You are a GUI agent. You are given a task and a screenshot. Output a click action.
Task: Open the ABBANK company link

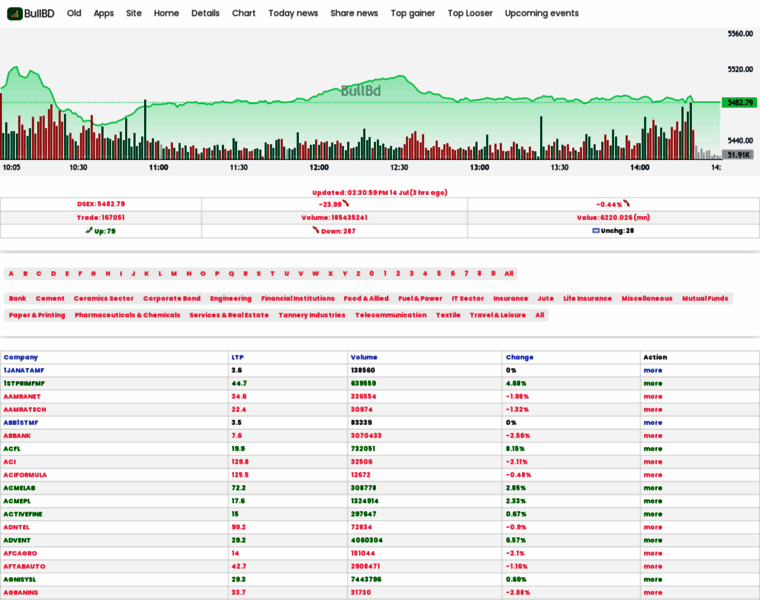pyautogui.click(x=17, y=435)
